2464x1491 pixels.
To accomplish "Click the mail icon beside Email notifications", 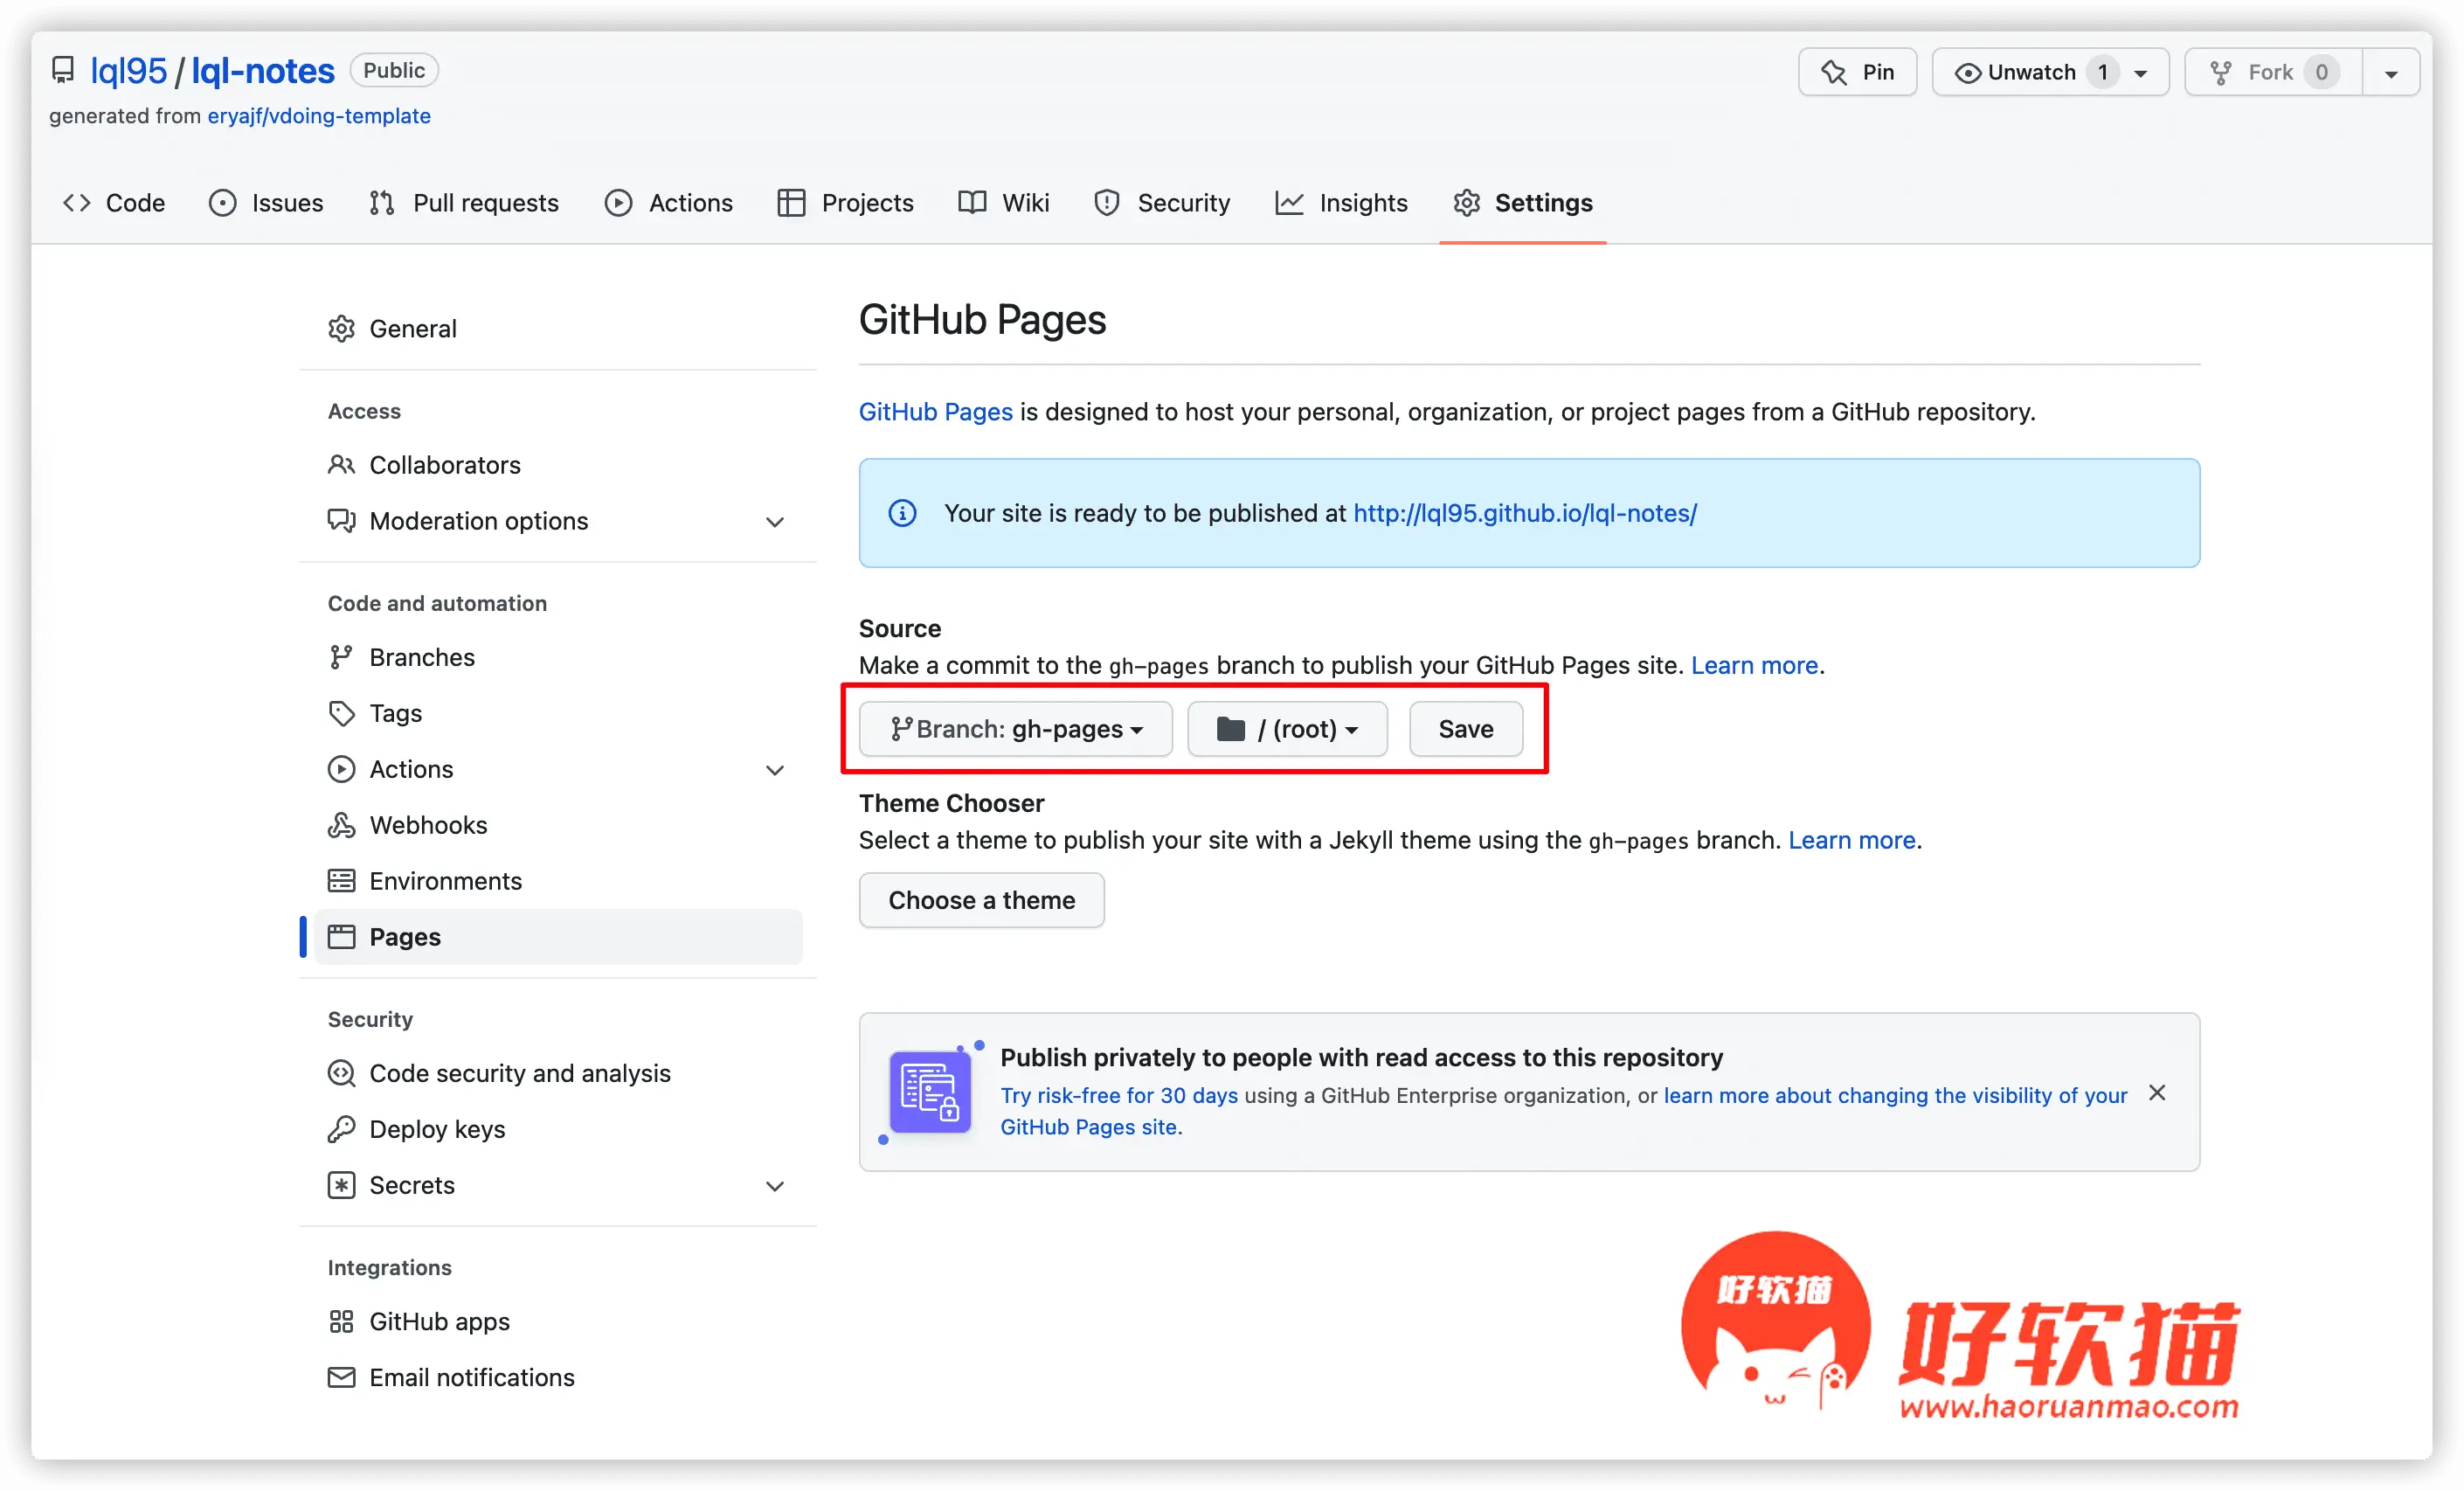I will (x=342, y=1377).
